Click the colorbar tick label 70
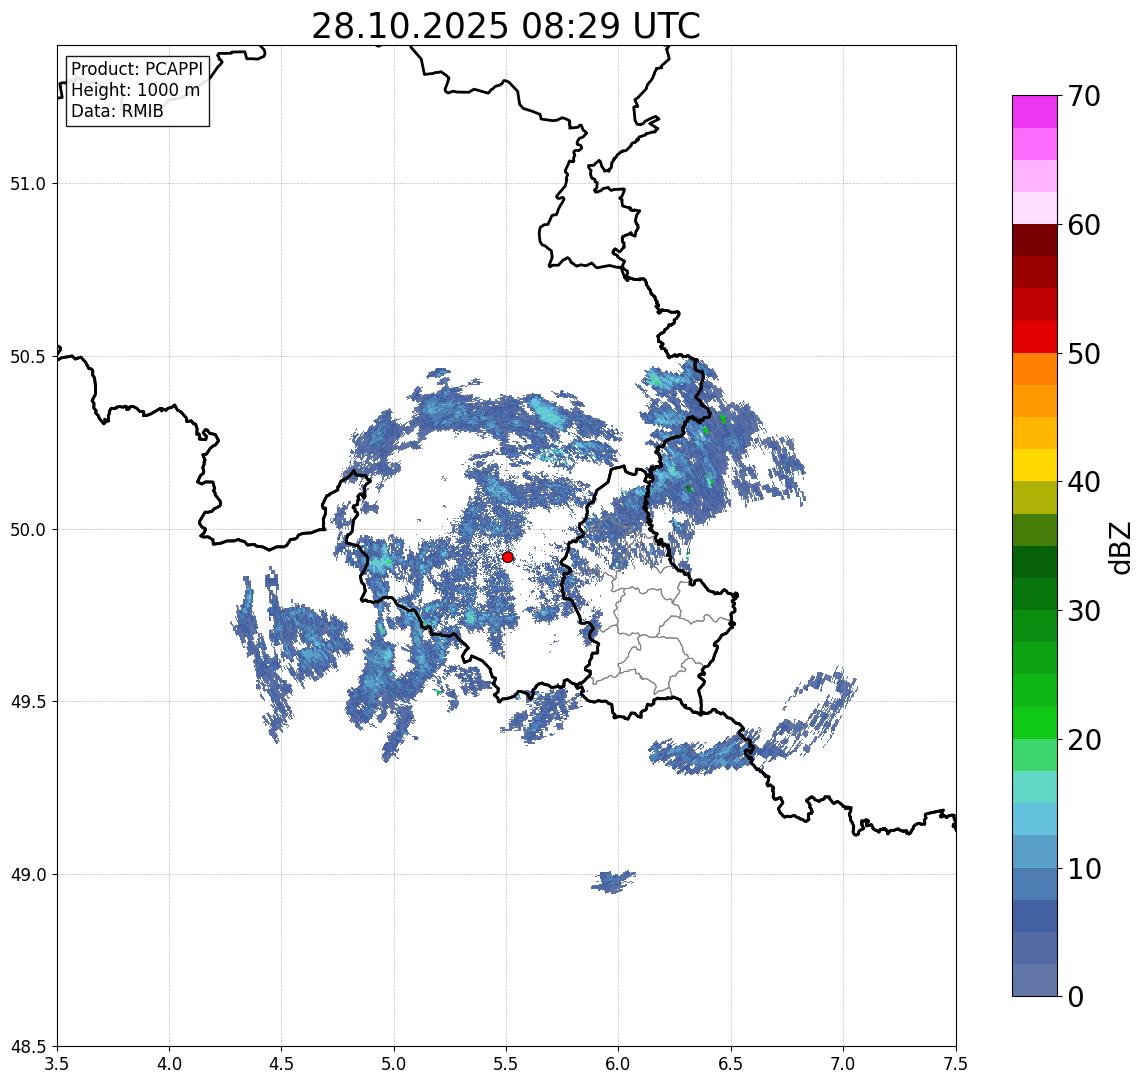The image size is (1145, 1084). (x=1084, y=96)
